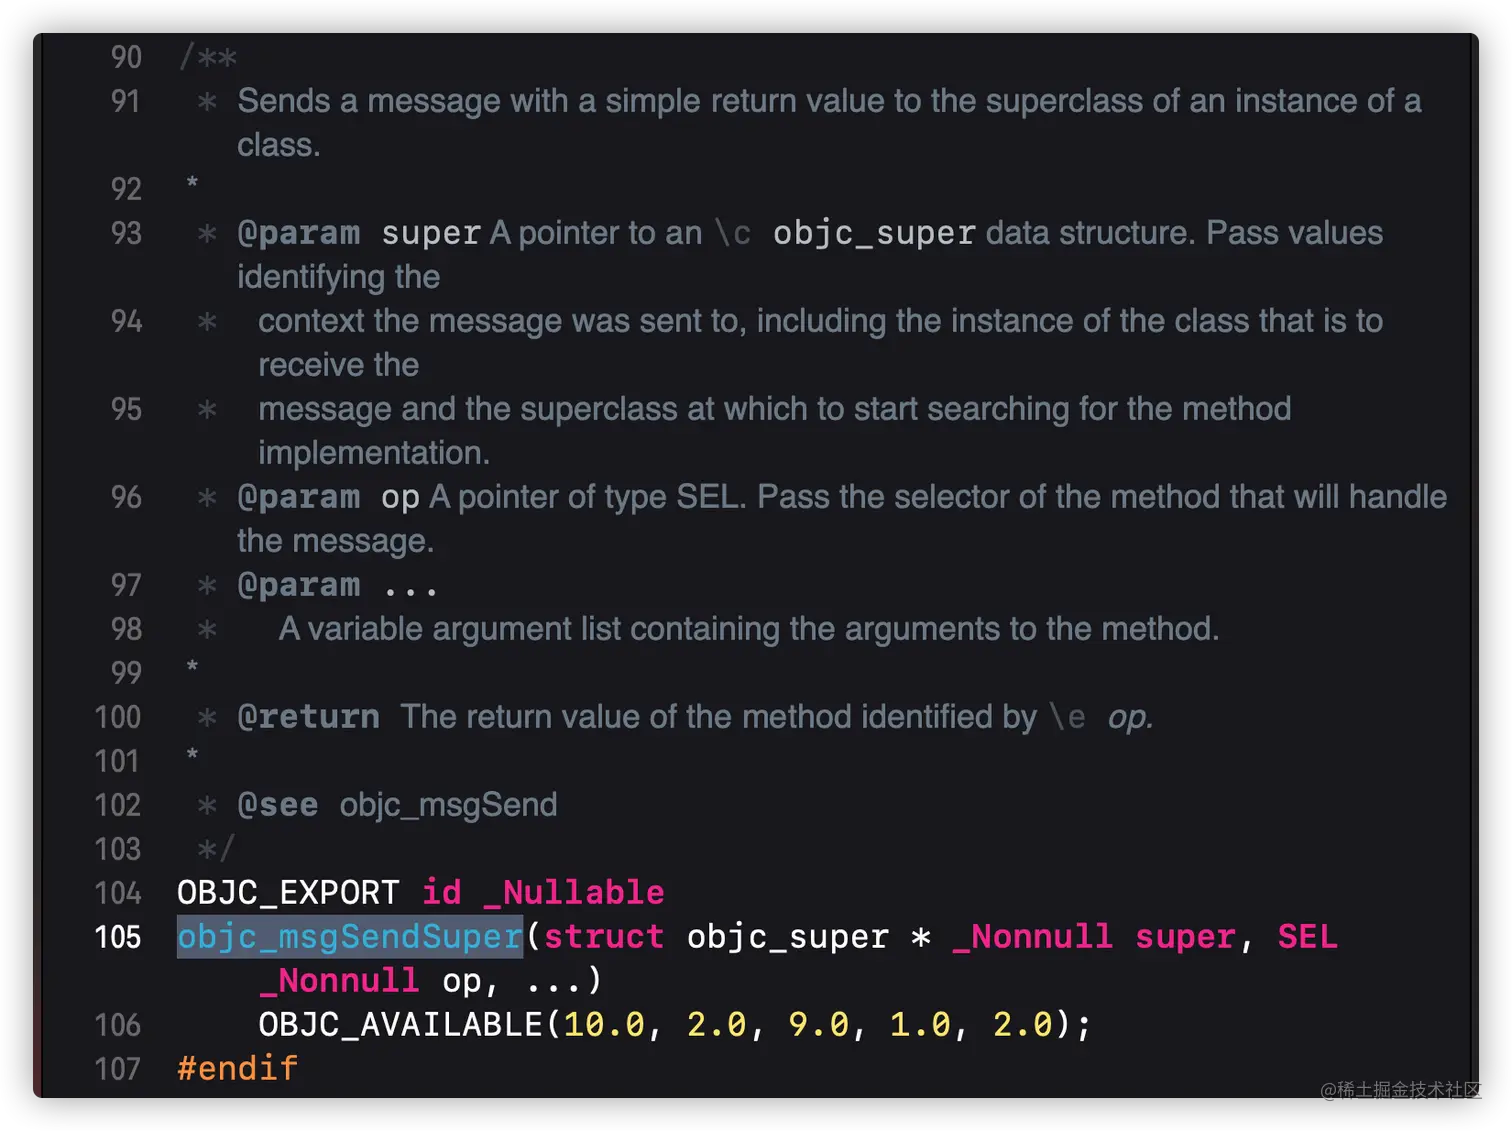Click the objc_msgSend reference after @see
The image size is (1512, 1131).
click(448, 805)
